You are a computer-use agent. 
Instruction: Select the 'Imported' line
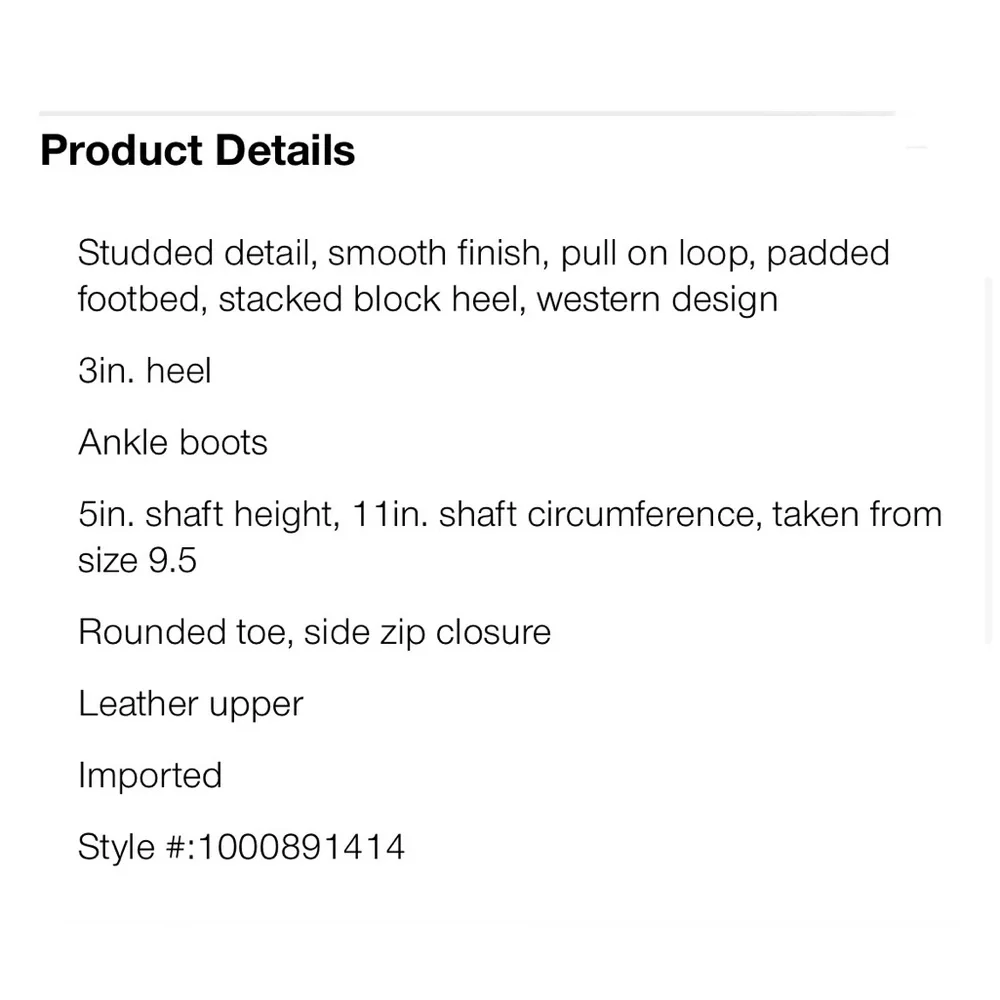coord(150,776)
